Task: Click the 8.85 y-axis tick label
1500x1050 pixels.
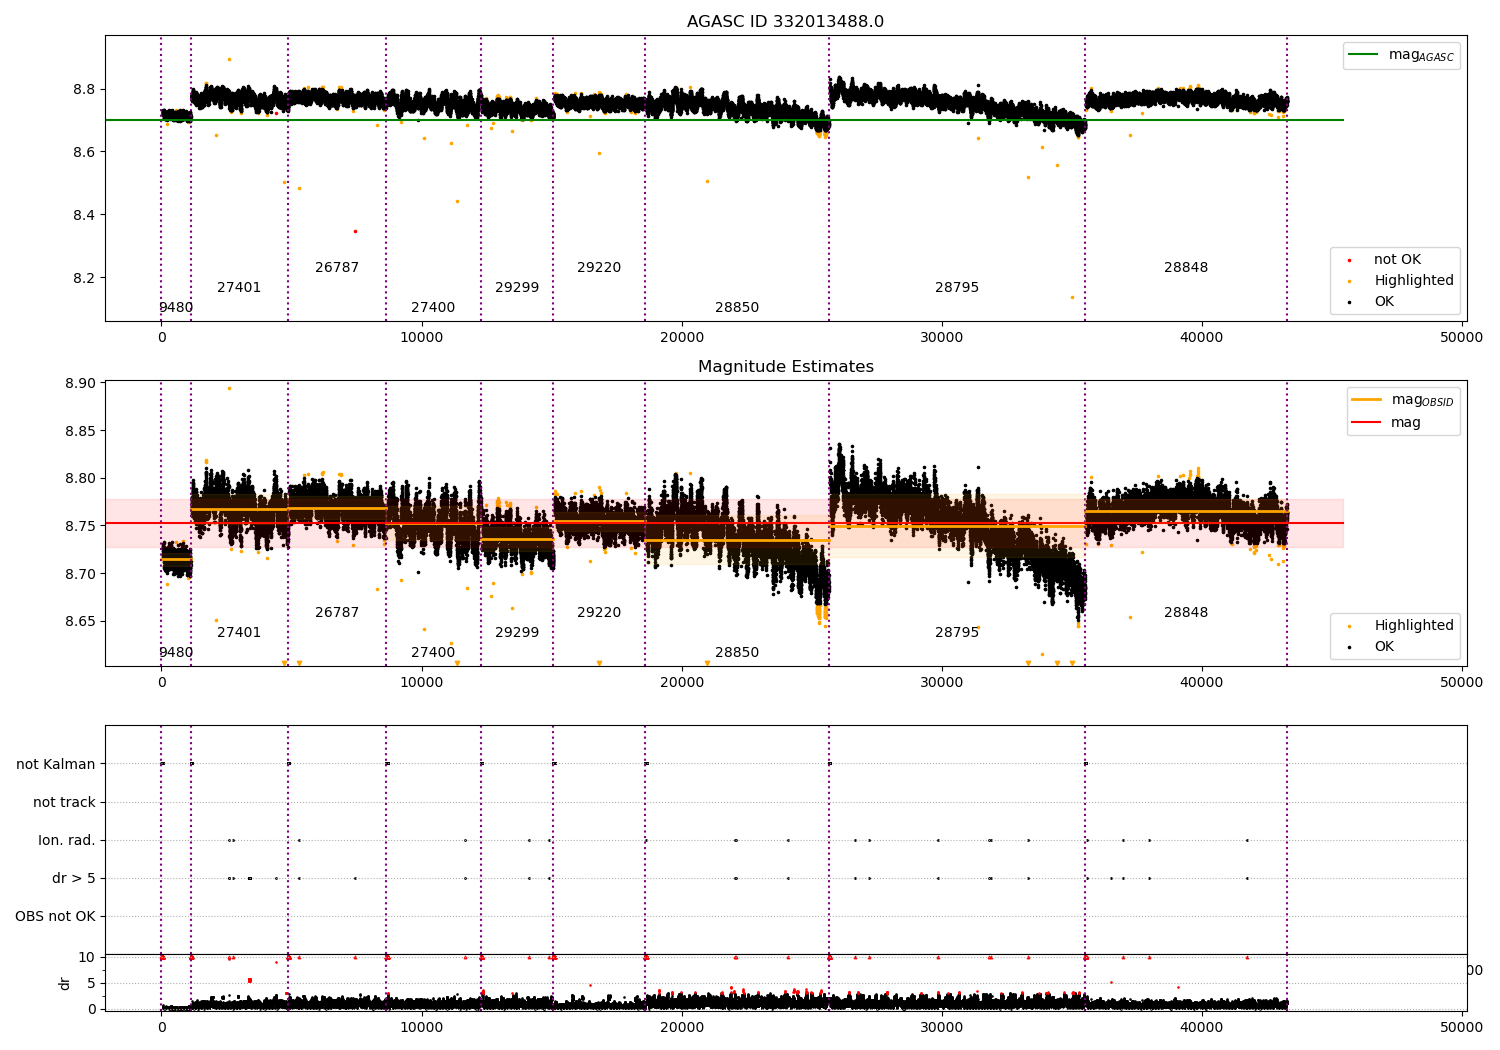Action: (80, 431)
